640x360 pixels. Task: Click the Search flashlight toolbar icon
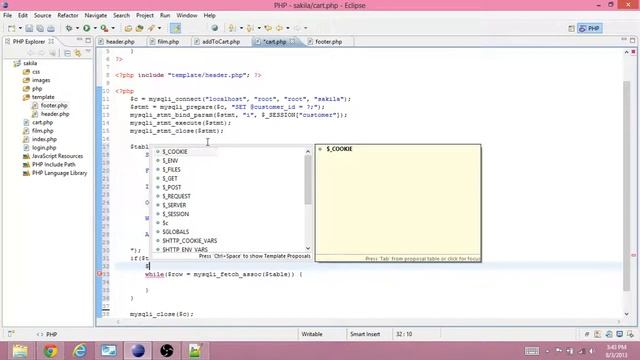point(151,28)
